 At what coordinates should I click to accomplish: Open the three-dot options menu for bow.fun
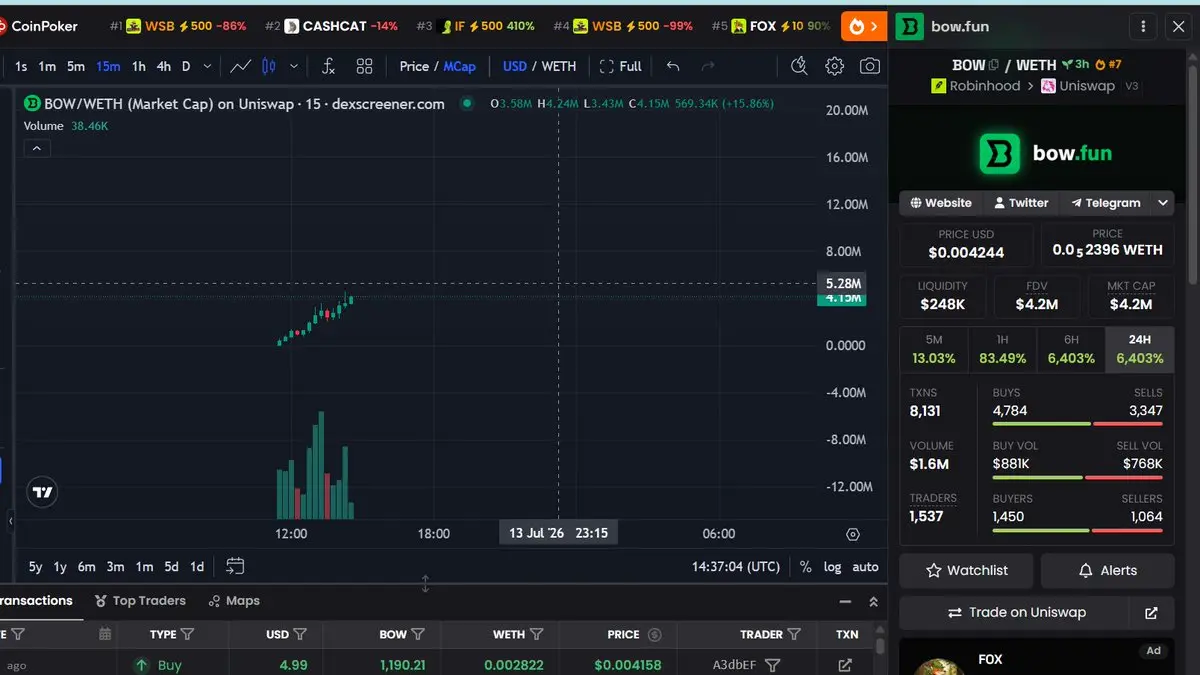[1143, 26]
